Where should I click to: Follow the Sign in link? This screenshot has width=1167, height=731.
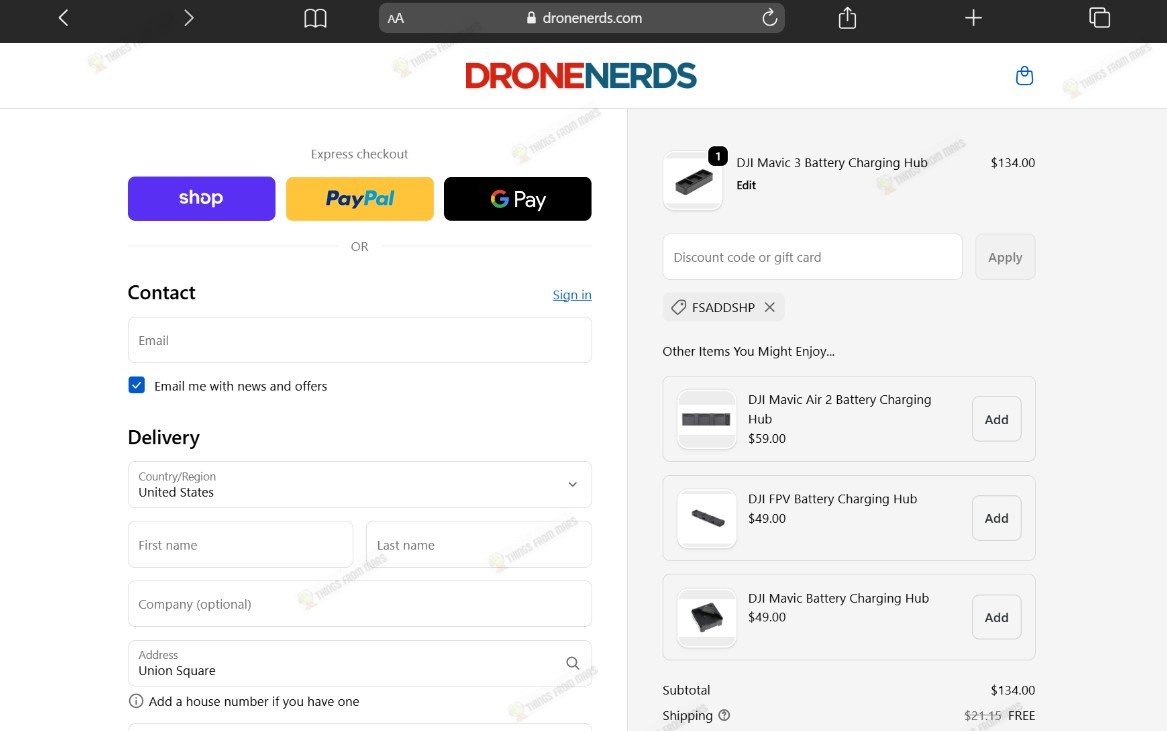coord(572,295)
